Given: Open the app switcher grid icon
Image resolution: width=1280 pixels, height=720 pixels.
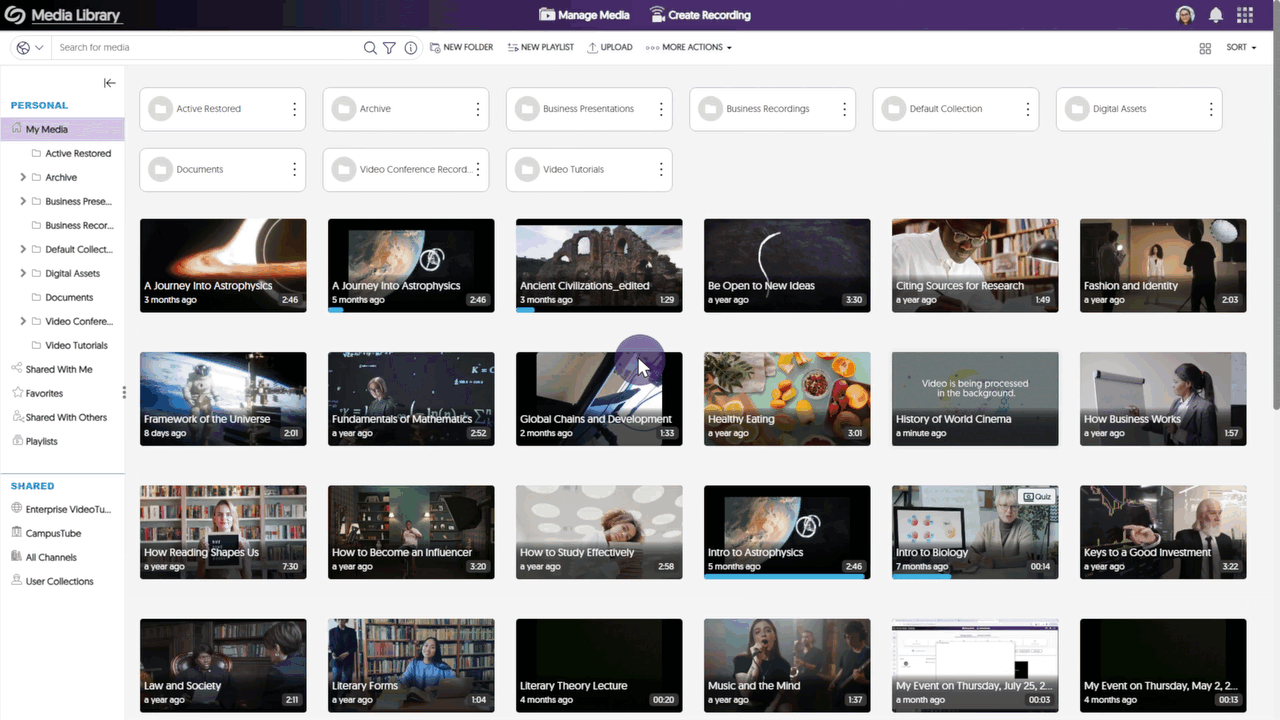Looking at the screenshot, I should pos(1244,15).
